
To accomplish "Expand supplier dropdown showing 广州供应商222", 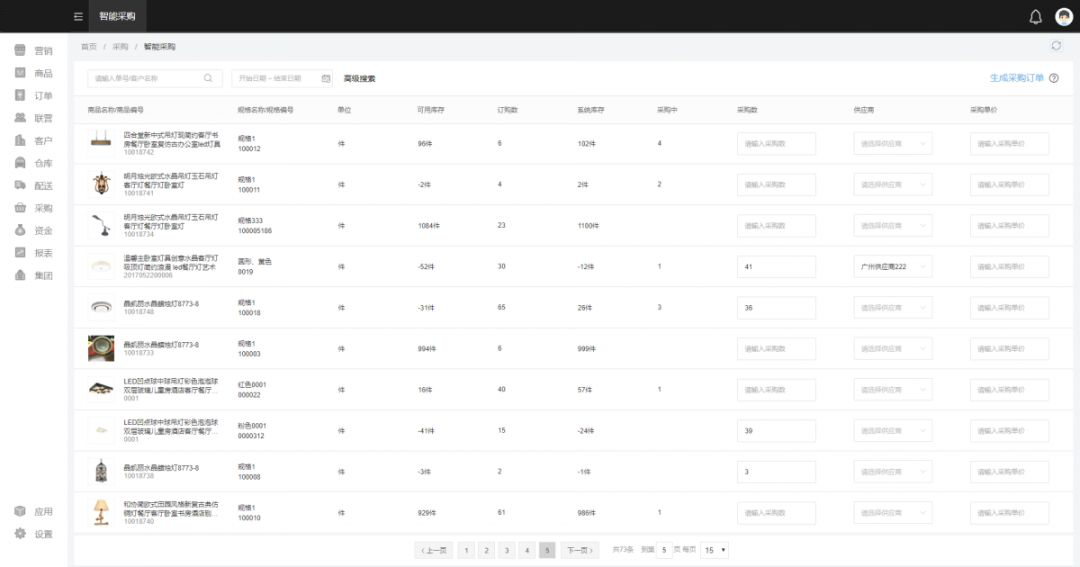I will pyautogui.click(x=892, y=267).
